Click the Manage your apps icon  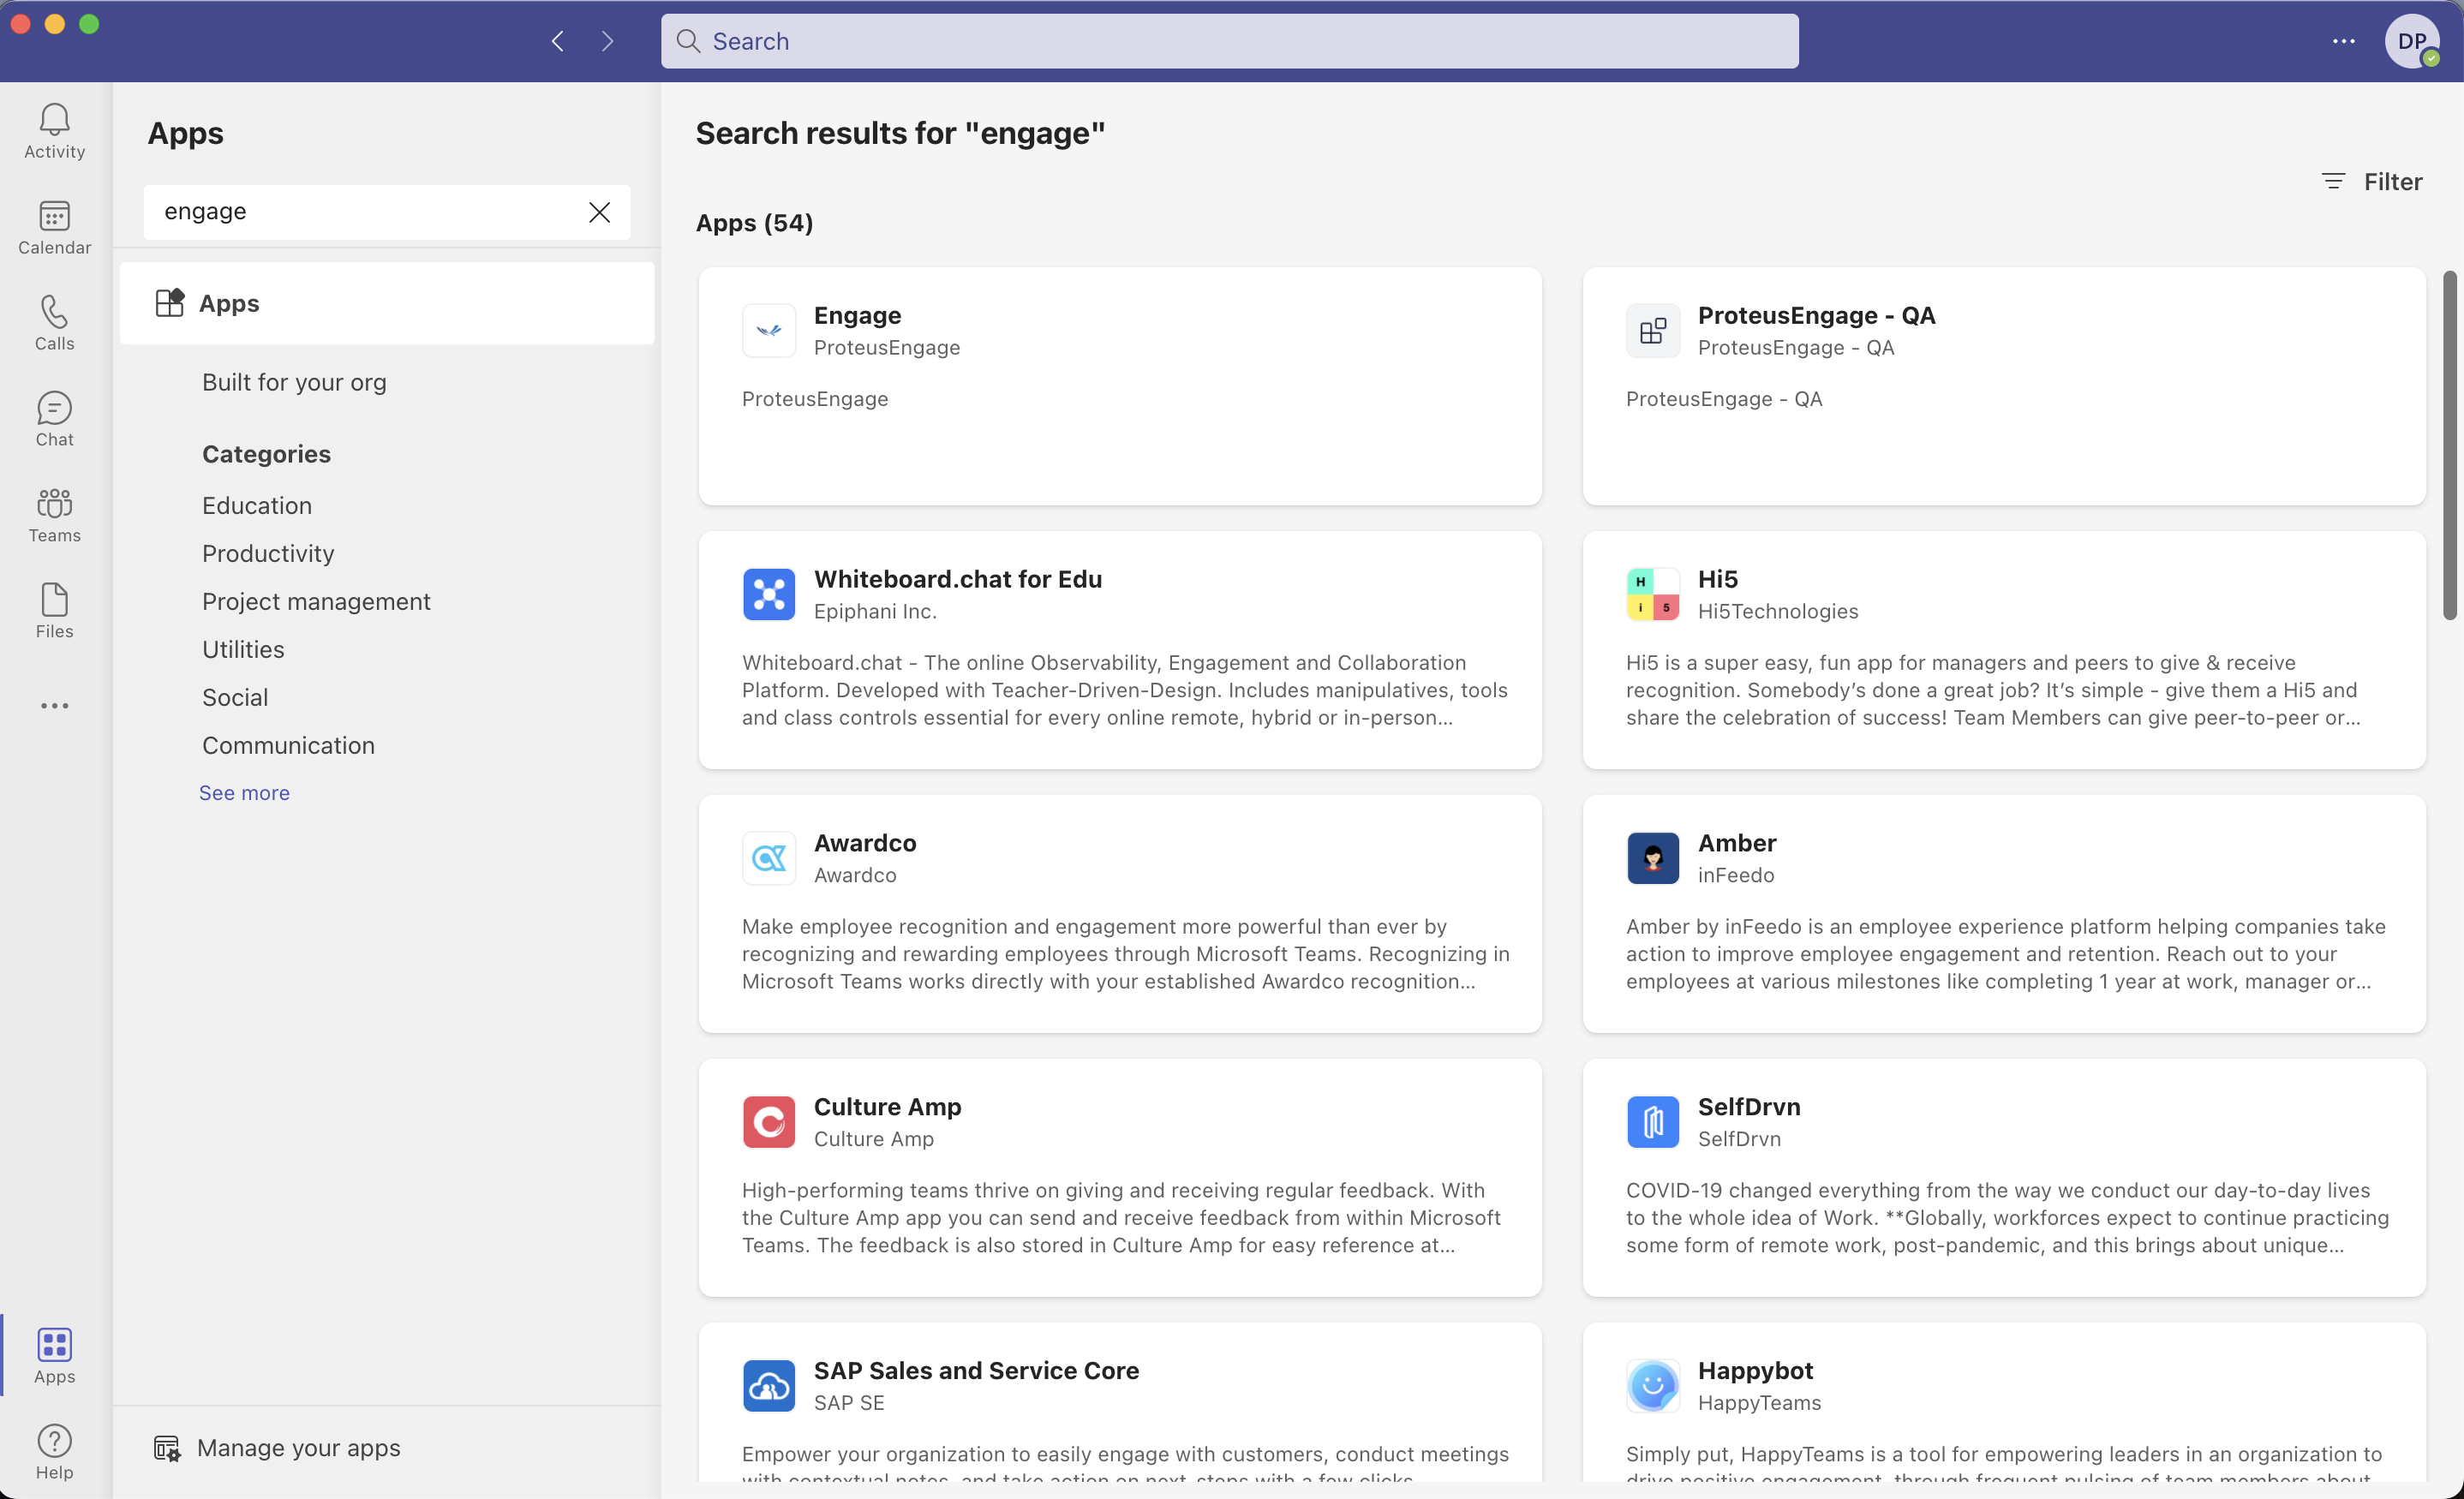(167, 1448)
